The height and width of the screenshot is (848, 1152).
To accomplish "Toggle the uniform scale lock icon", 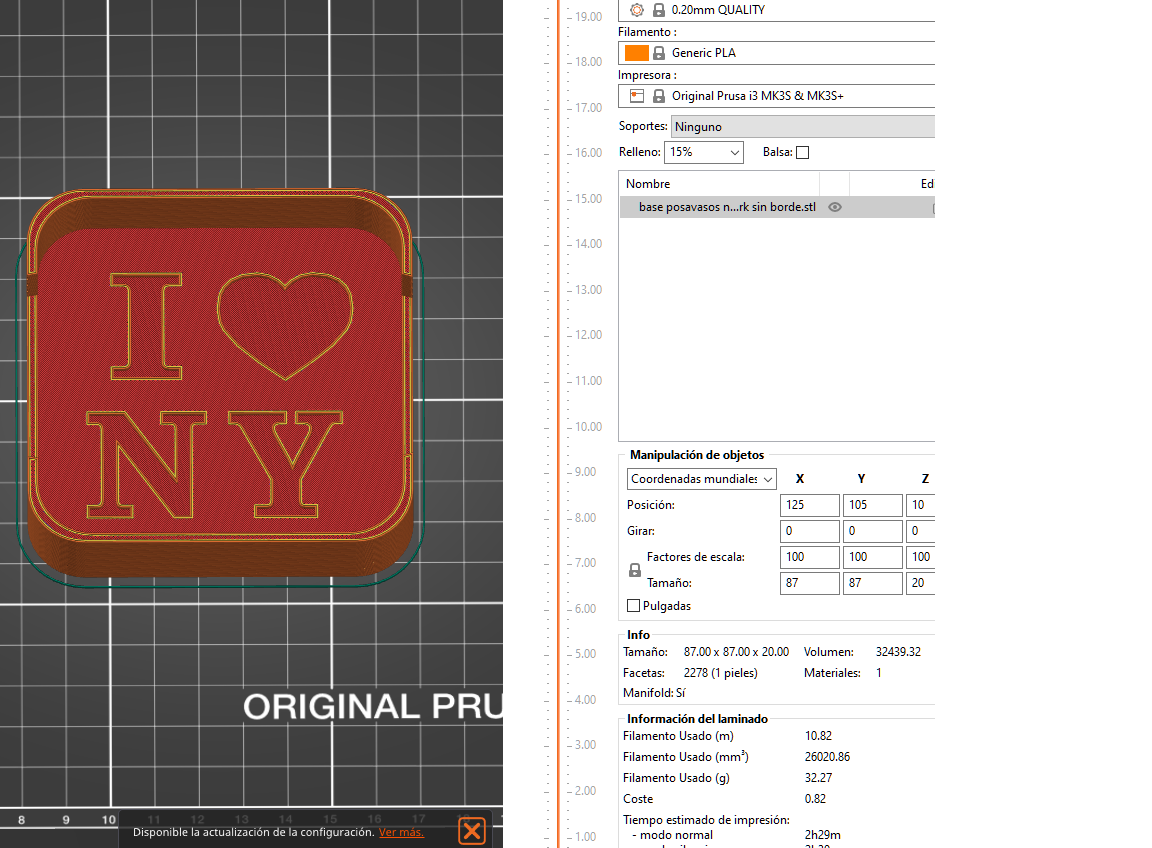I will tap(634, 570).
